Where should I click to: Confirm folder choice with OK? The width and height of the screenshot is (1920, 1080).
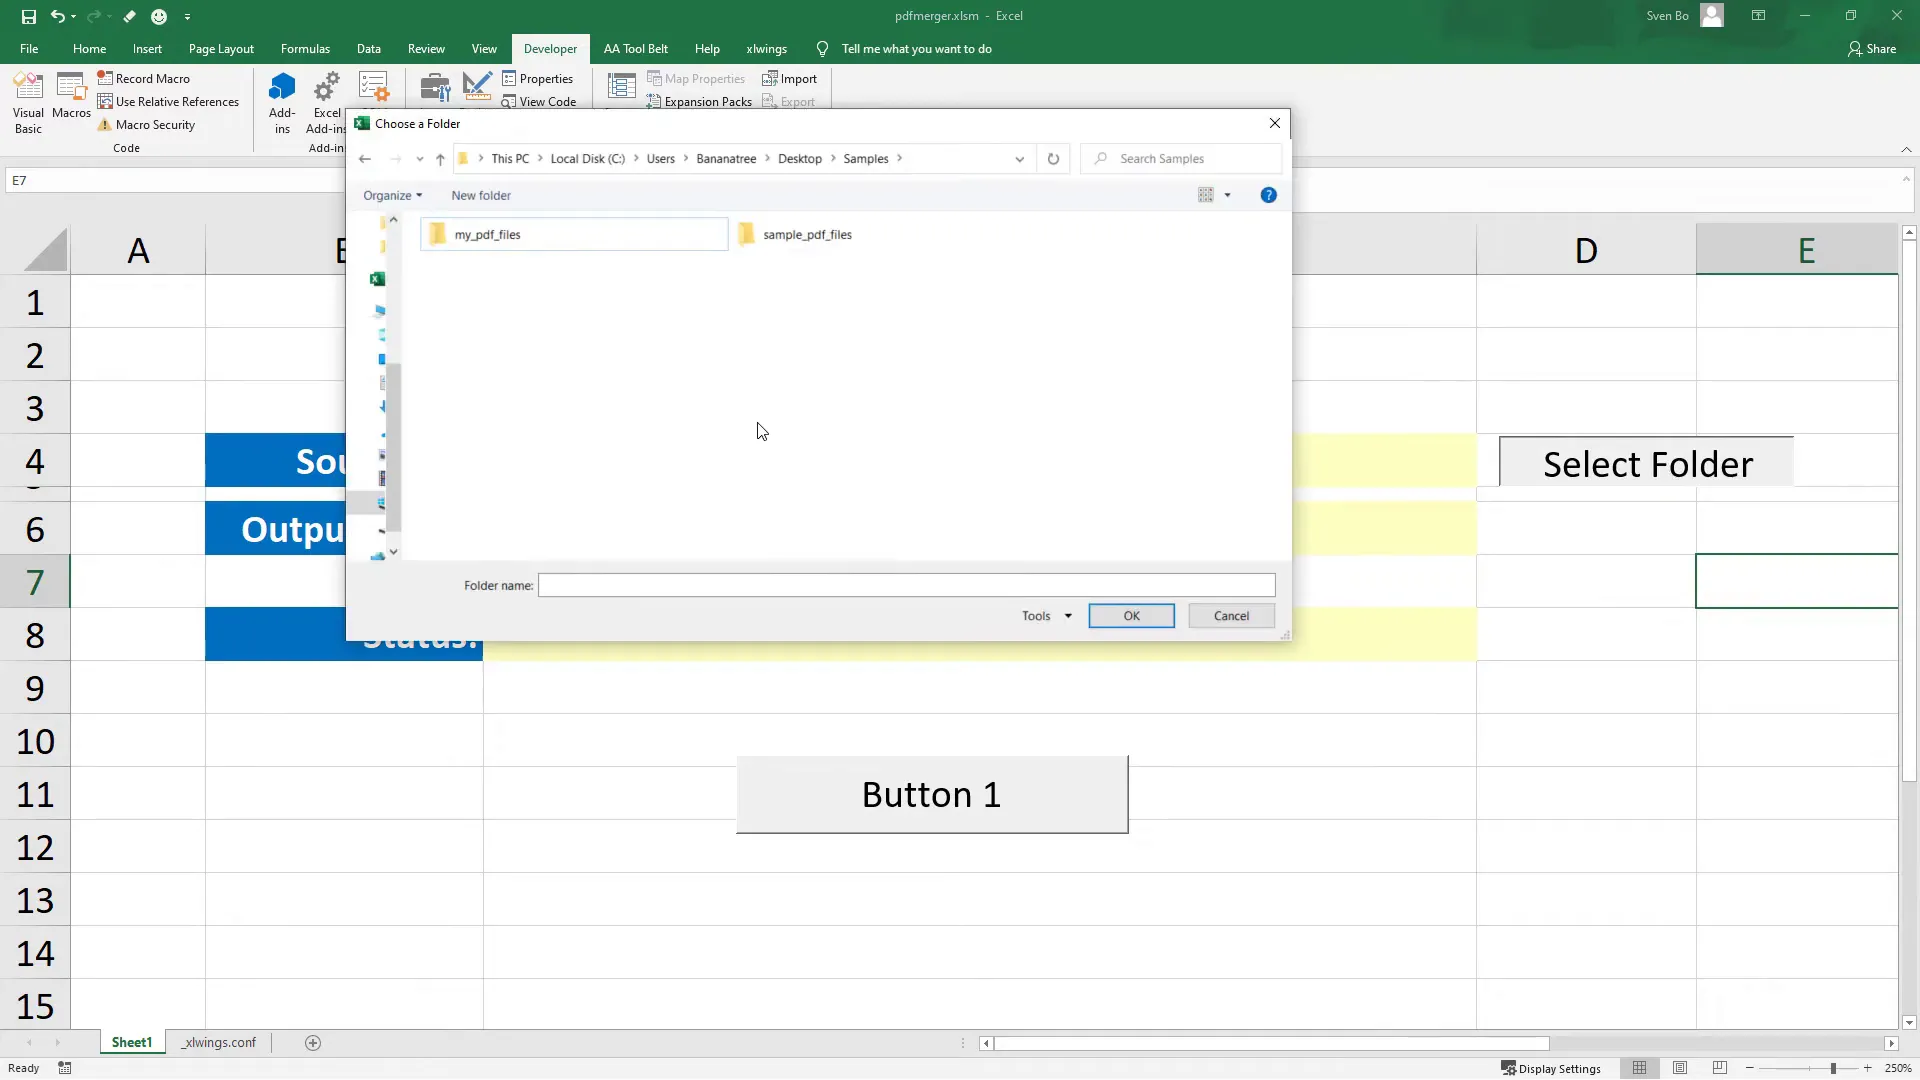(1130, 615)
